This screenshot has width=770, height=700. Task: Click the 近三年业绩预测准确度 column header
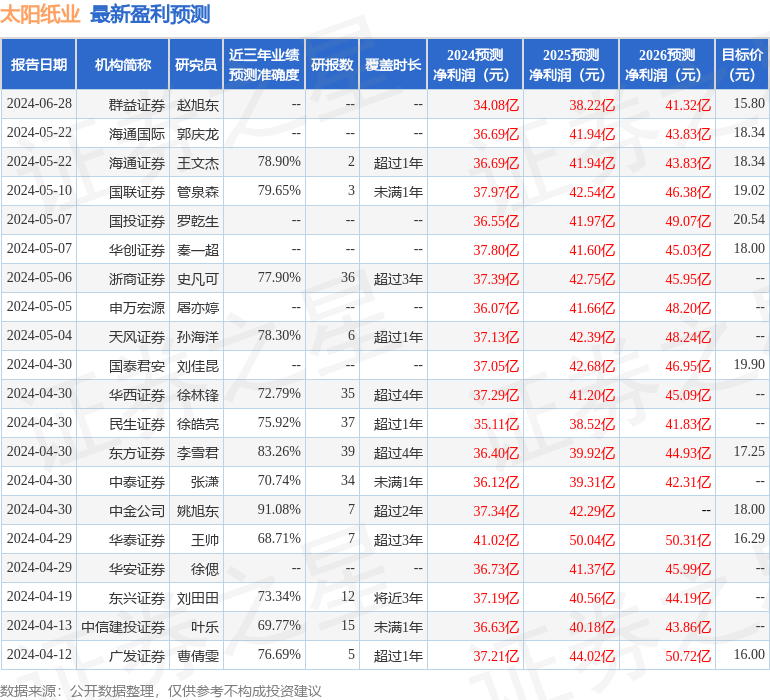(x=264, y=65)
